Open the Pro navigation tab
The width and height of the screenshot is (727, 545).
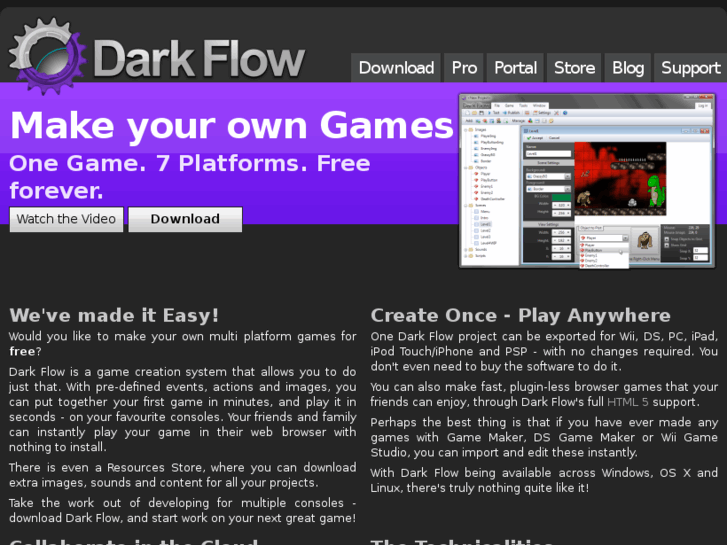pos(464,68)
